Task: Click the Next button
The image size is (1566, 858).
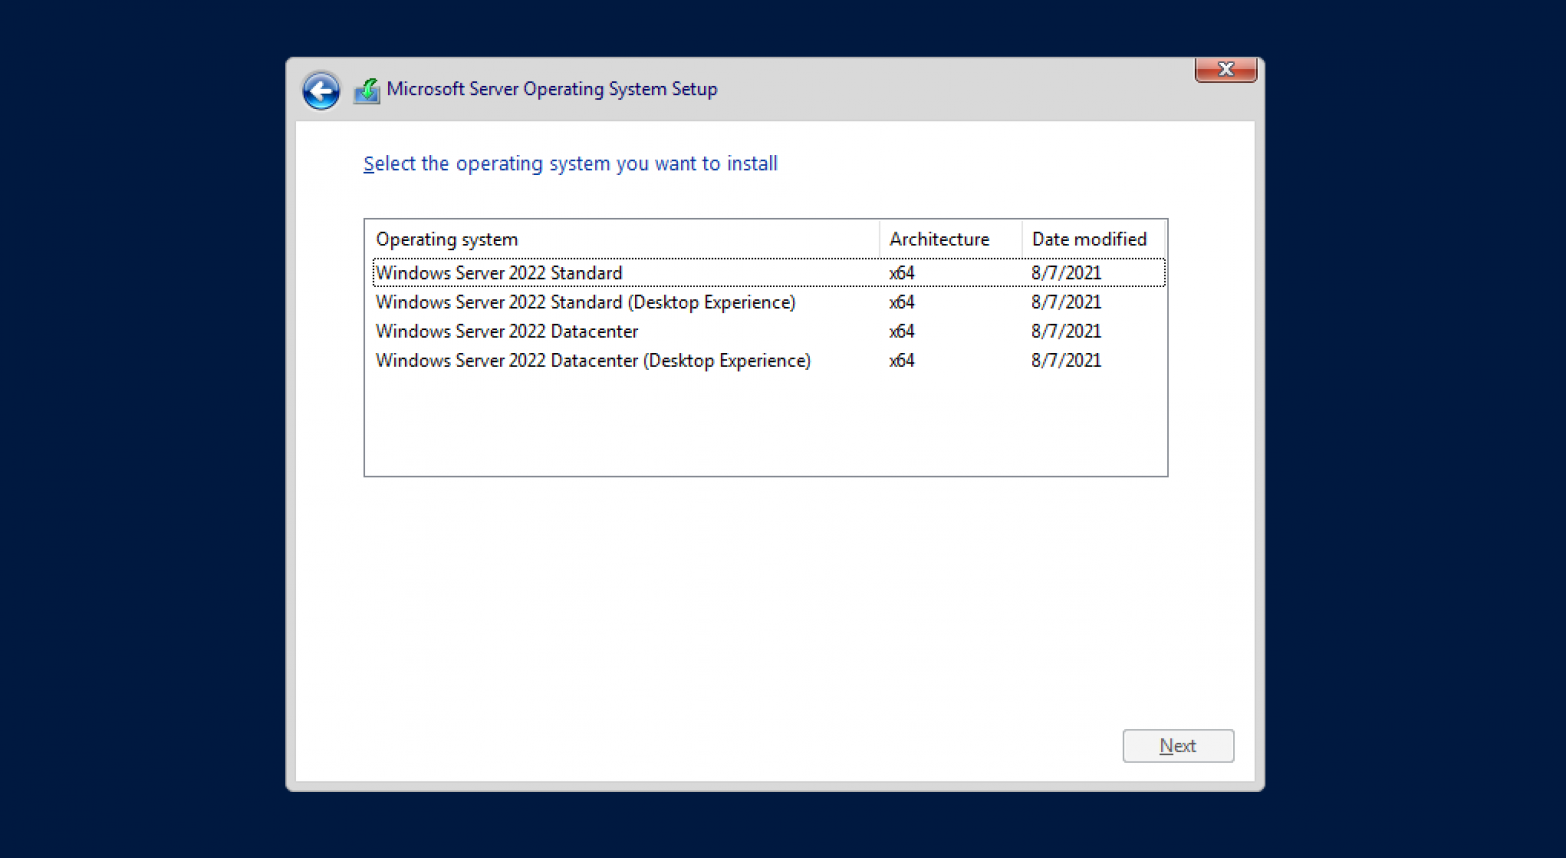Action: coord(1178,746)
